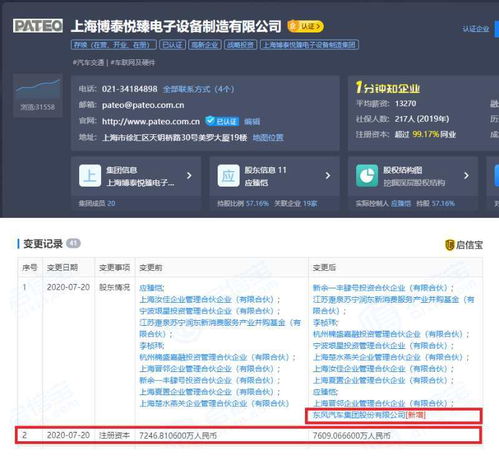
Task: Click the email pateo@pateo.com.cn
Action: tap(143, 105)
